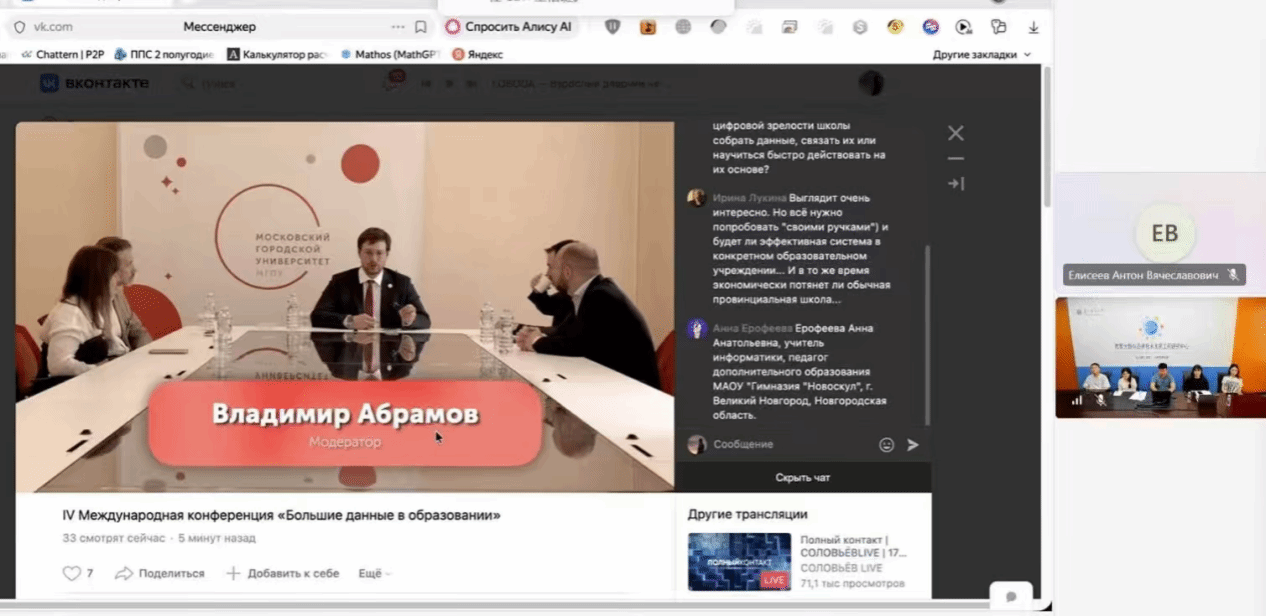This screenshot has height=616, width=1266.
Task: Expand the Ещё dropdown below the video
Action: (374, 574)
